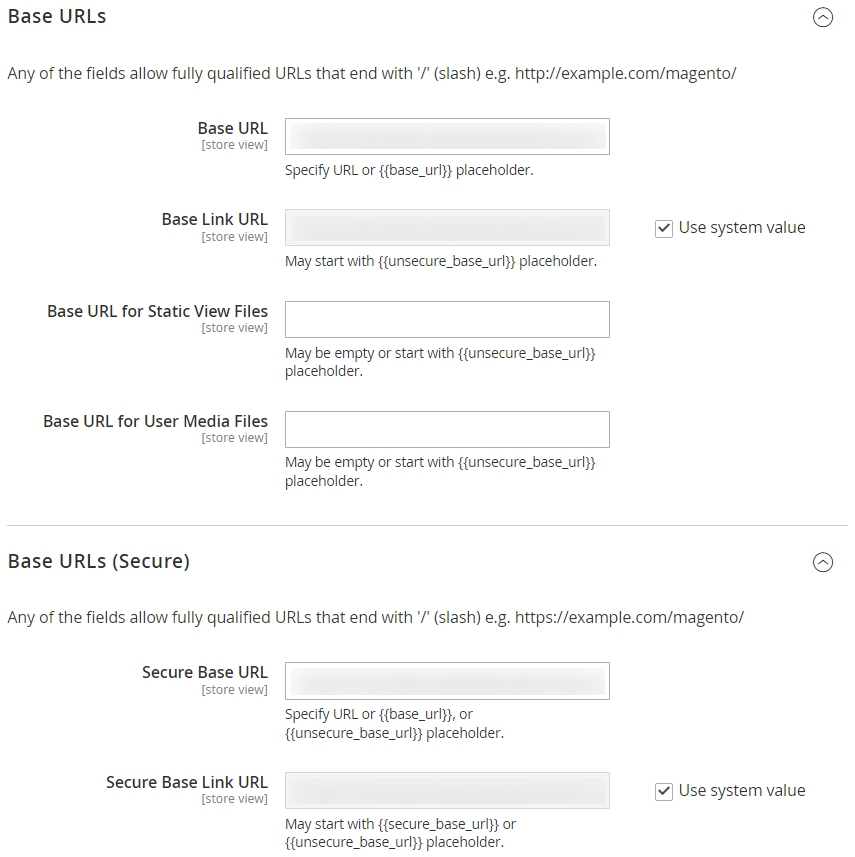Click 'Use system value' text beside Secure Base Link URL
Viewport: 855px width, 857px height.
coord(742,790)
